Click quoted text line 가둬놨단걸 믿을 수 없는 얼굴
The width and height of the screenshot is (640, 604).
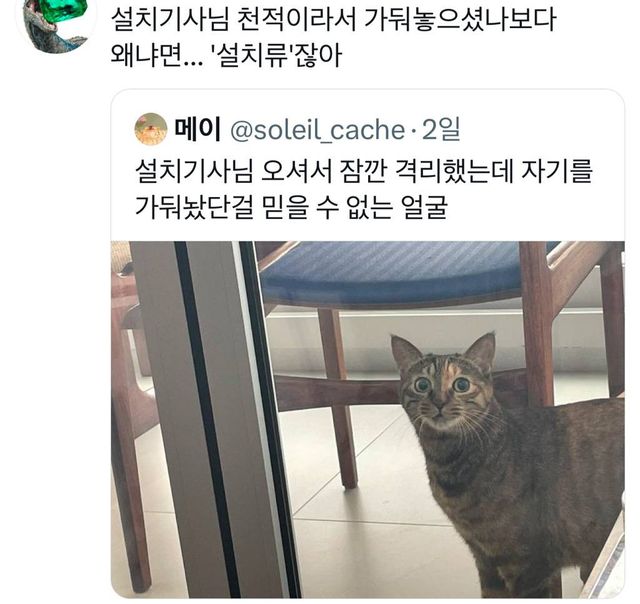click(x=291, y=207)
